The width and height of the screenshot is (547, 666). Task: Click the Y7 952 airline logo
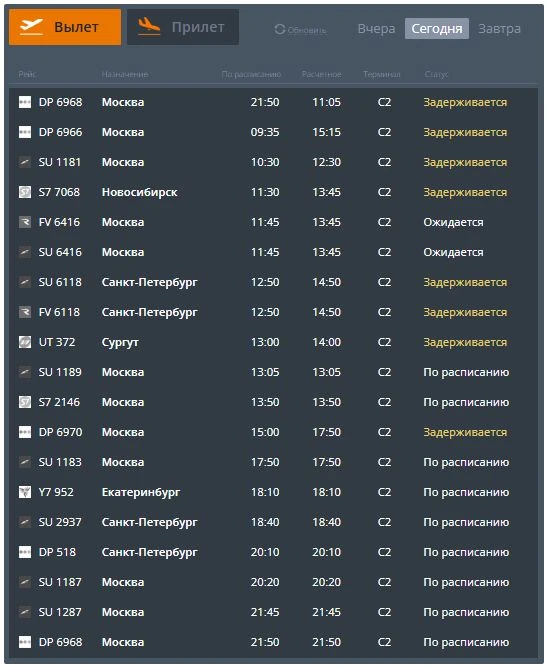tap(25, 492)
